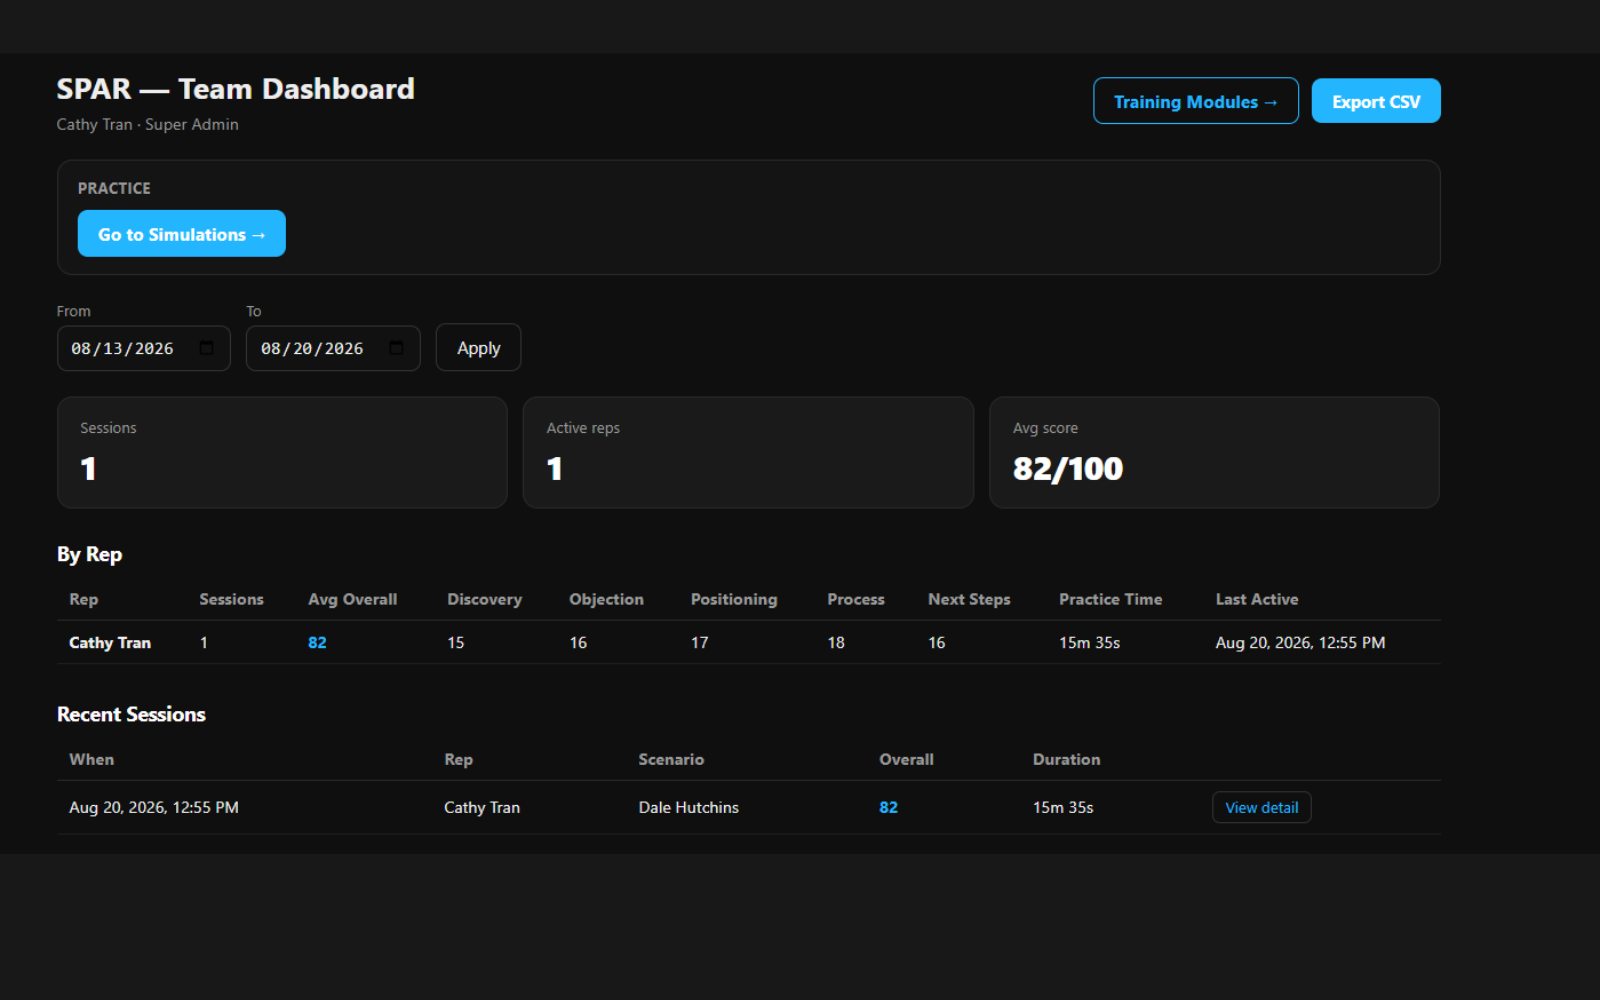Select the Objection column header

pyautogui.click(x=606, y=599)
